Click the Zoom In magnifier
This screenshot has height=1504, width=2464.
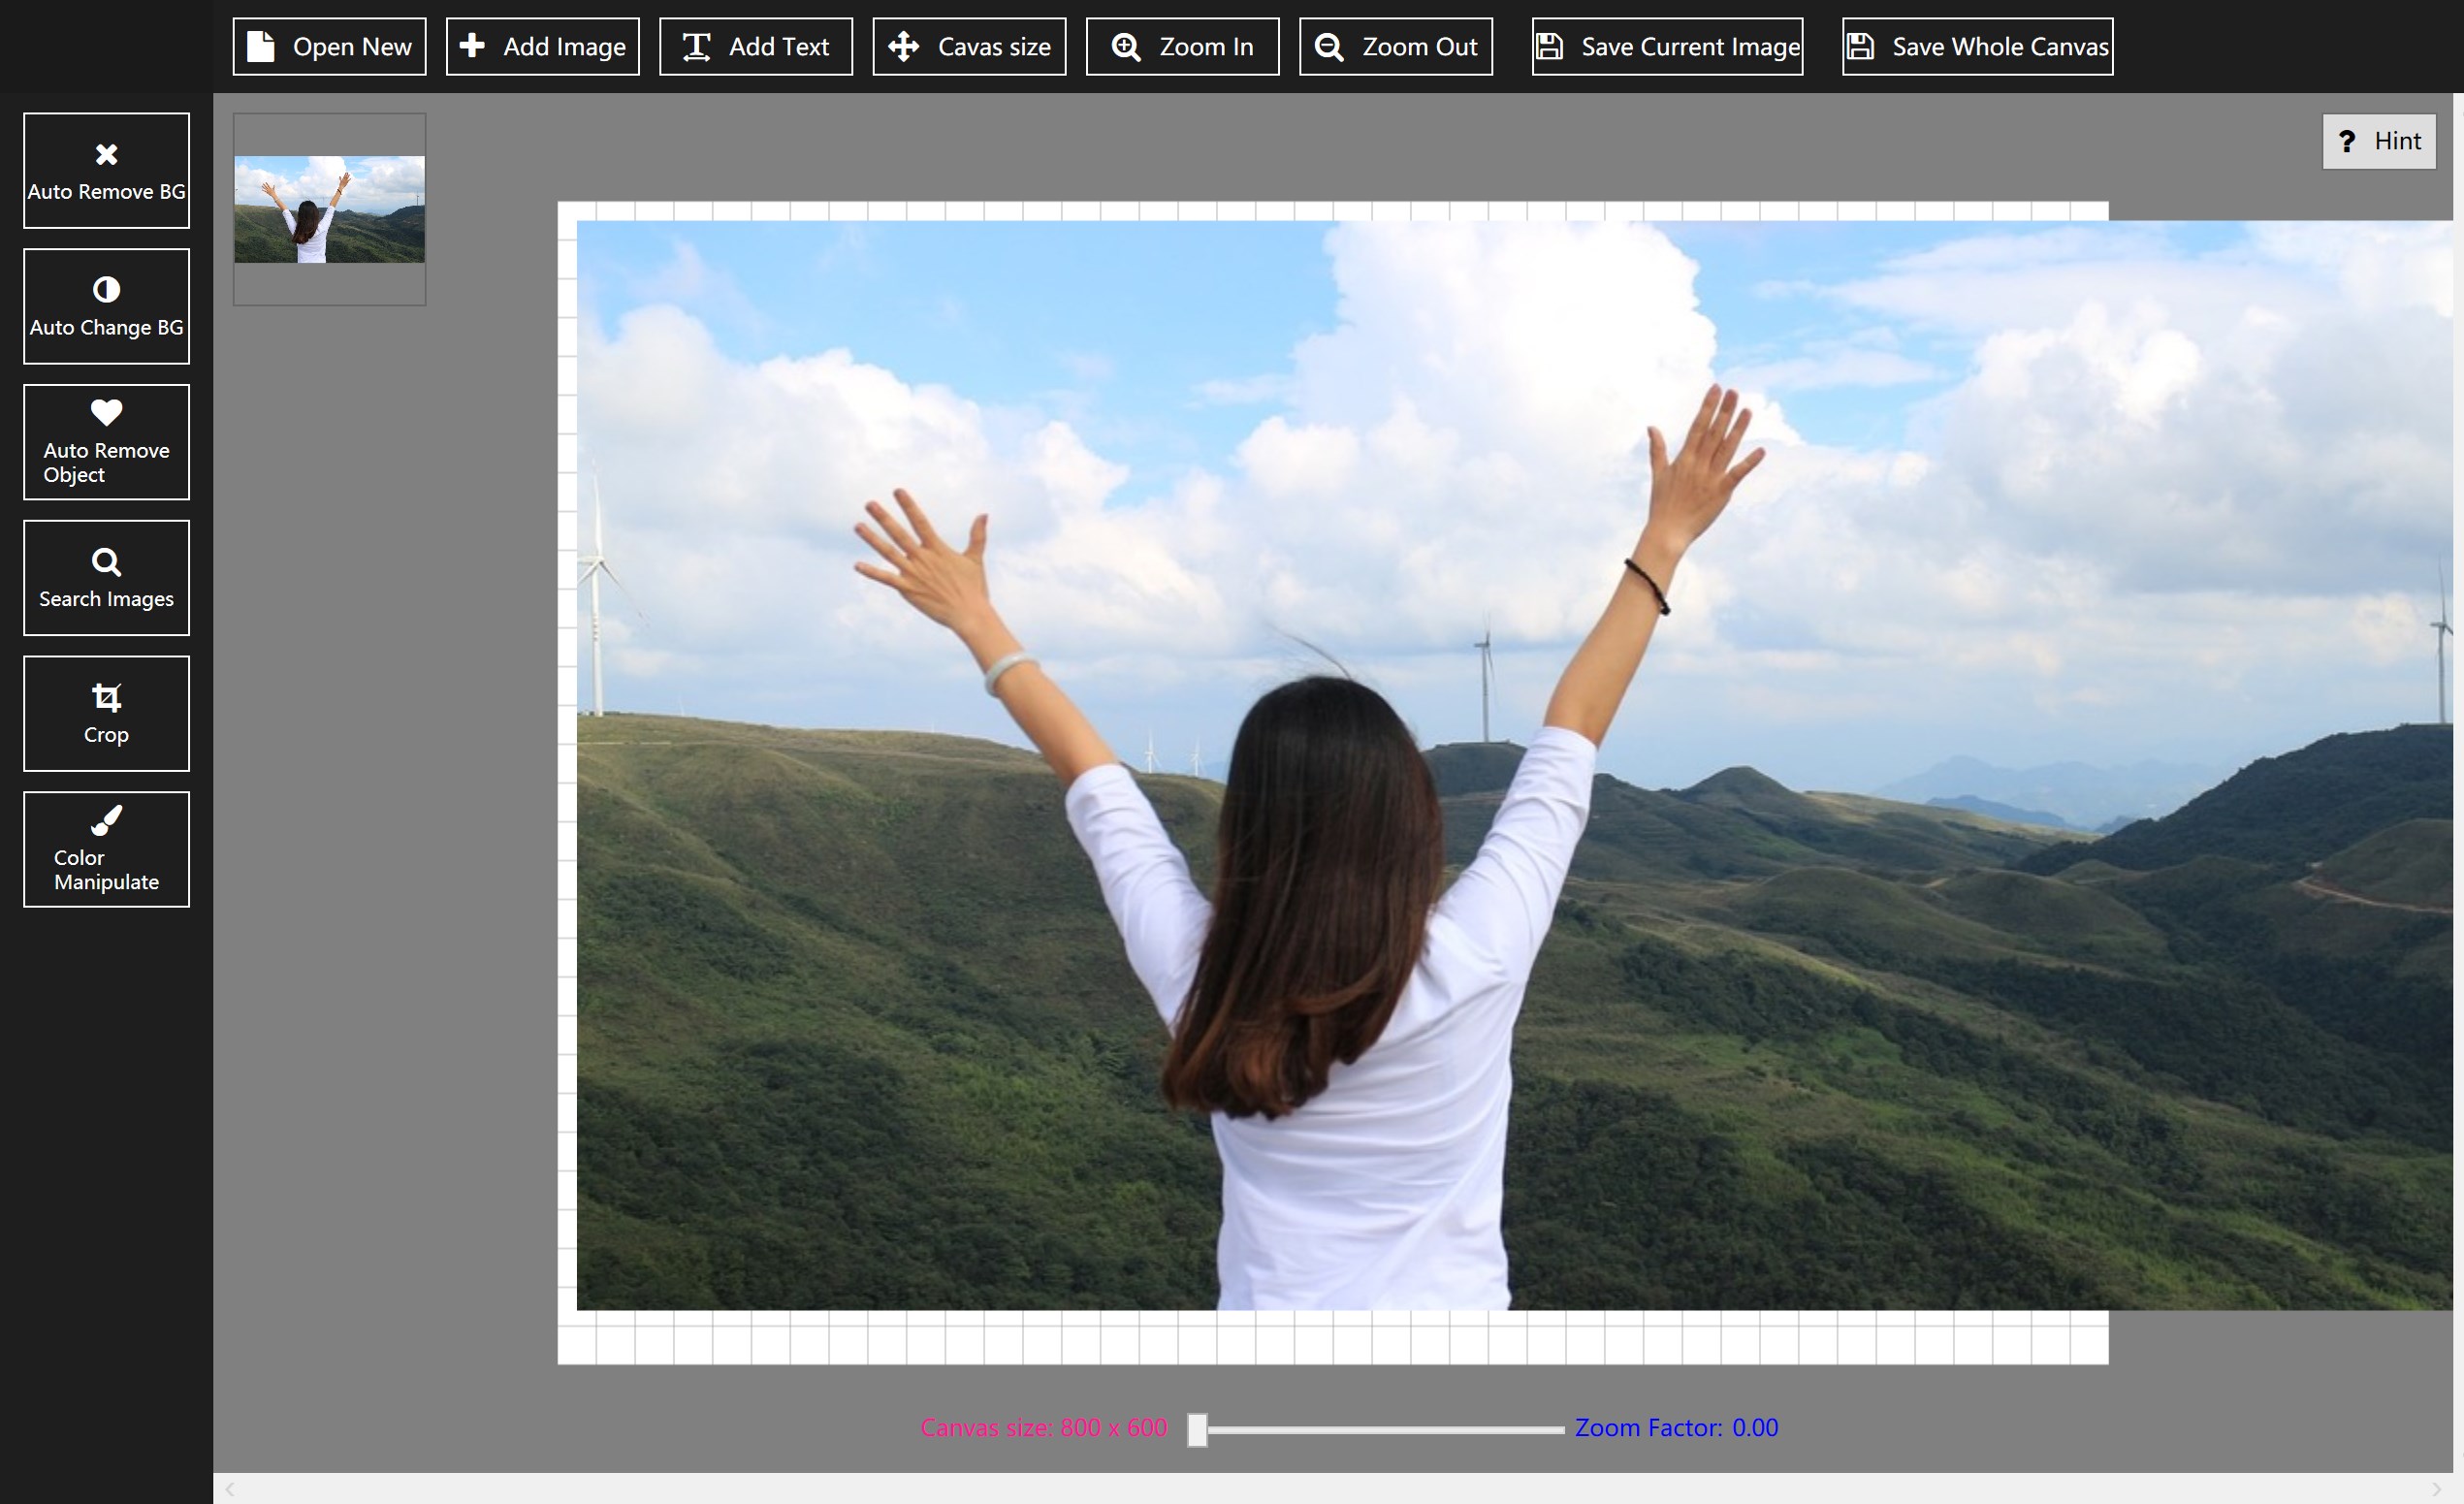point(1127,47)
